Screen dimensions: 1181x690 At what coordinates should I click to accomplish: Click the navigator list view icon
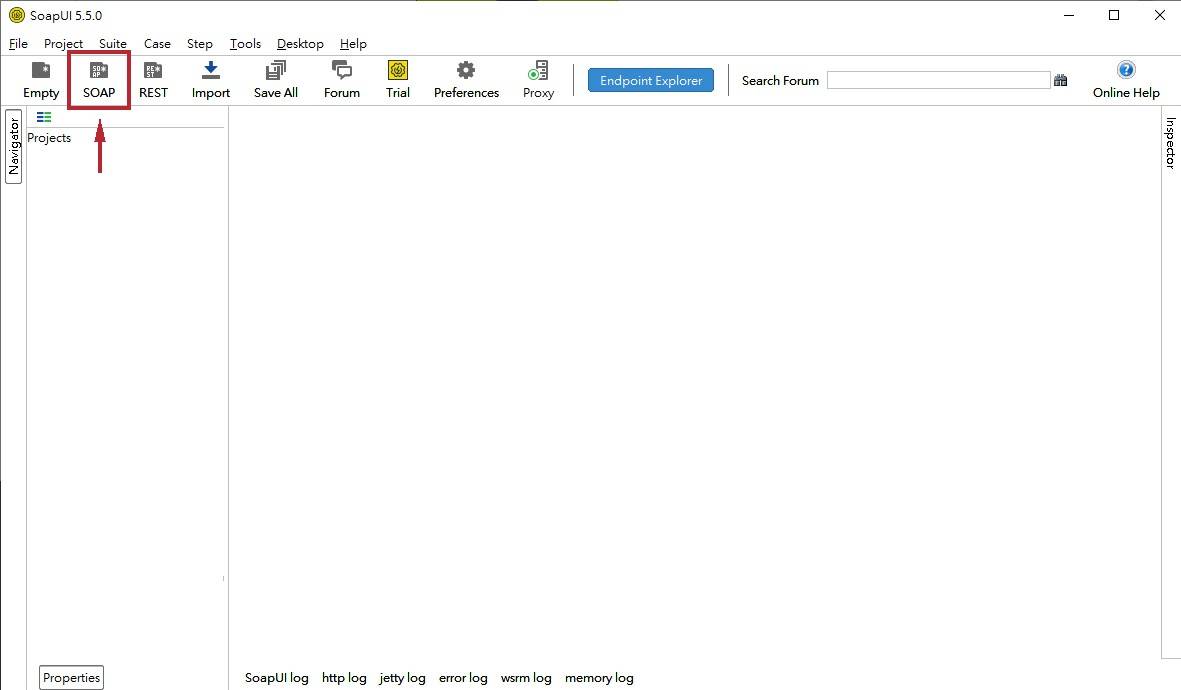pyautogui.click(x=44, y=117)
